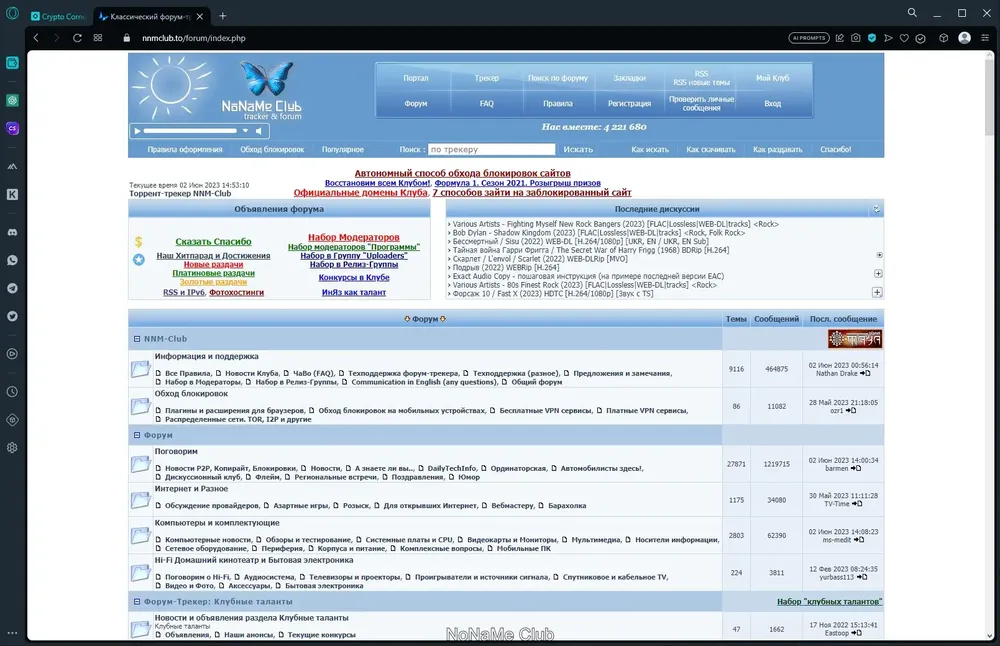Collapse the Форум category section
Image resolution: width=1000 pixels, height=646 pixels.
tap(136, 435)
